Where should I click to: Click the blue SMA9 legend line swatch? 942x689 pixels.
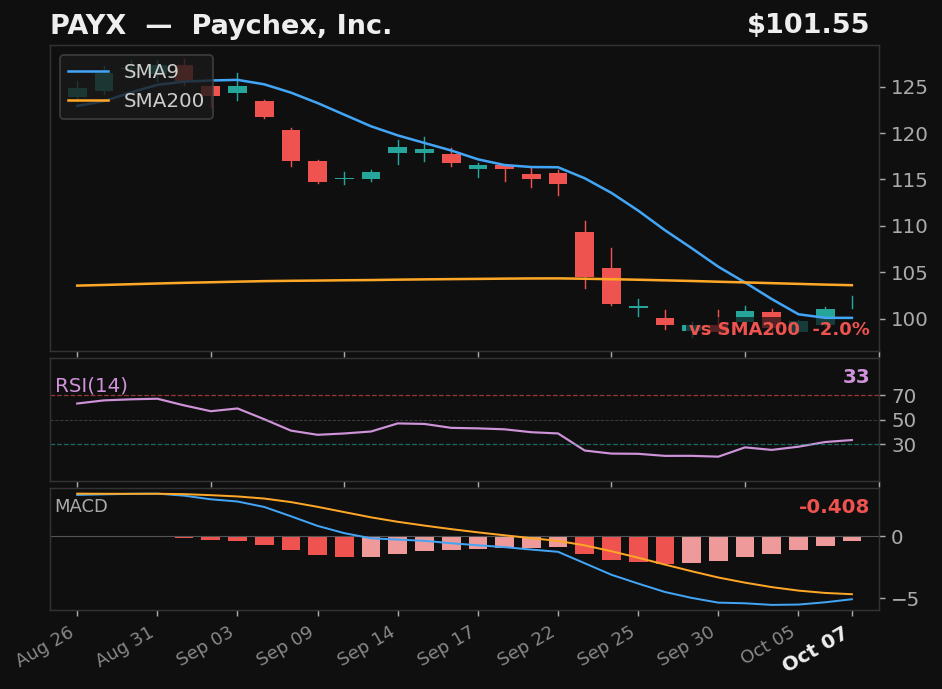[88, 72]
